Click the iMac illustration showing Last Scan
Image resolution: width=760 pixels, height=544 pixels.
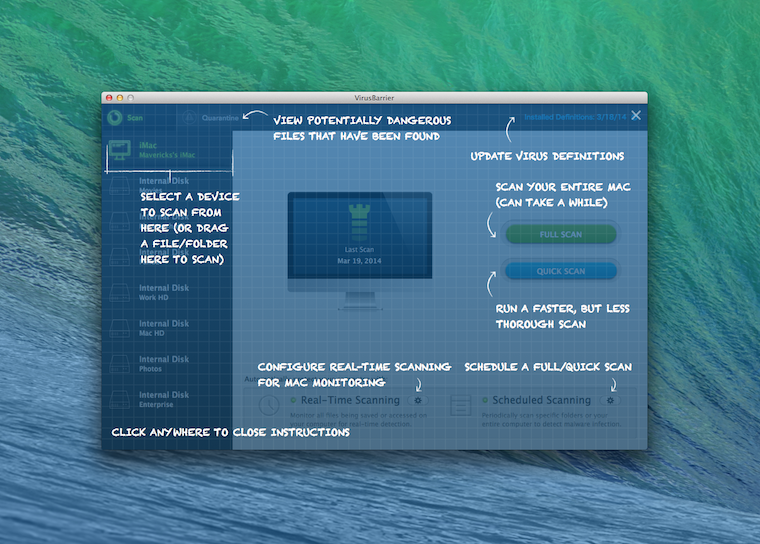360,251
